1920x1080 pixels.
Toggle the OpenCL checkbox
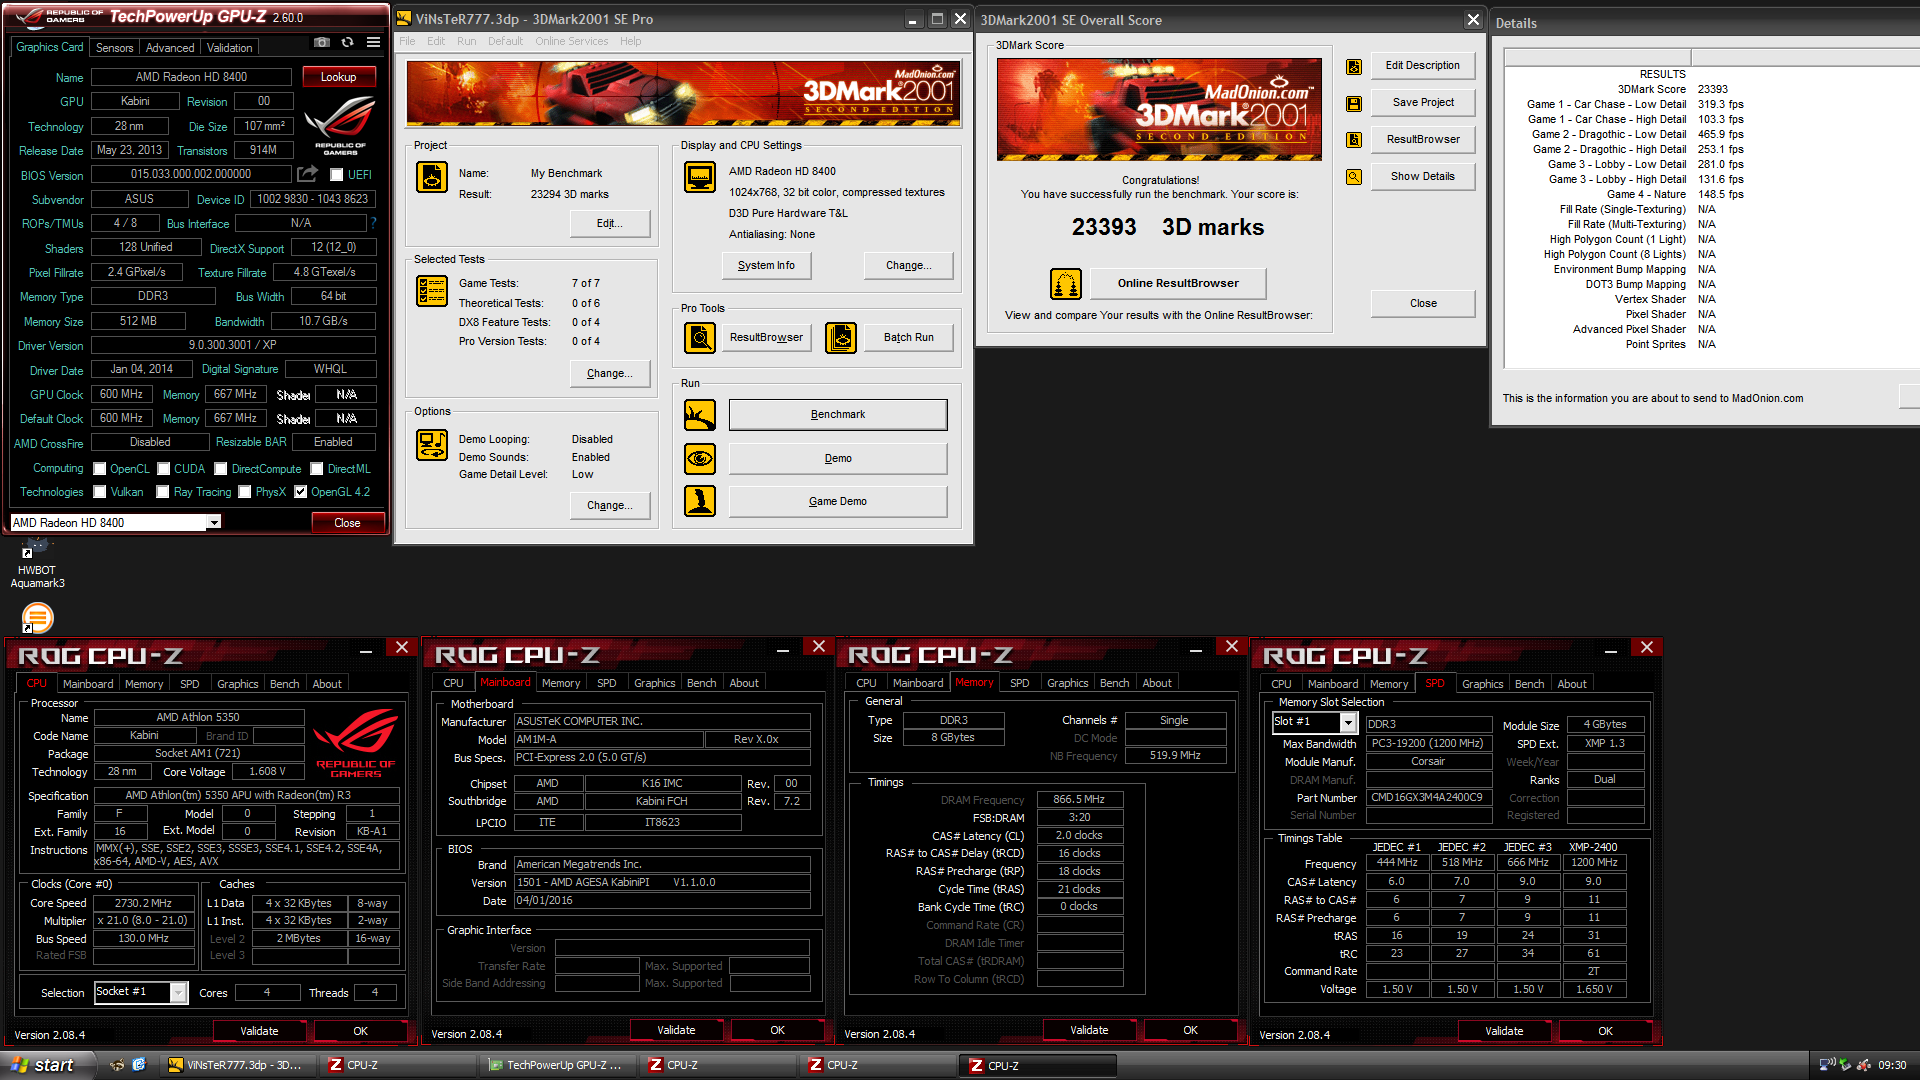(x=100, y=469)
